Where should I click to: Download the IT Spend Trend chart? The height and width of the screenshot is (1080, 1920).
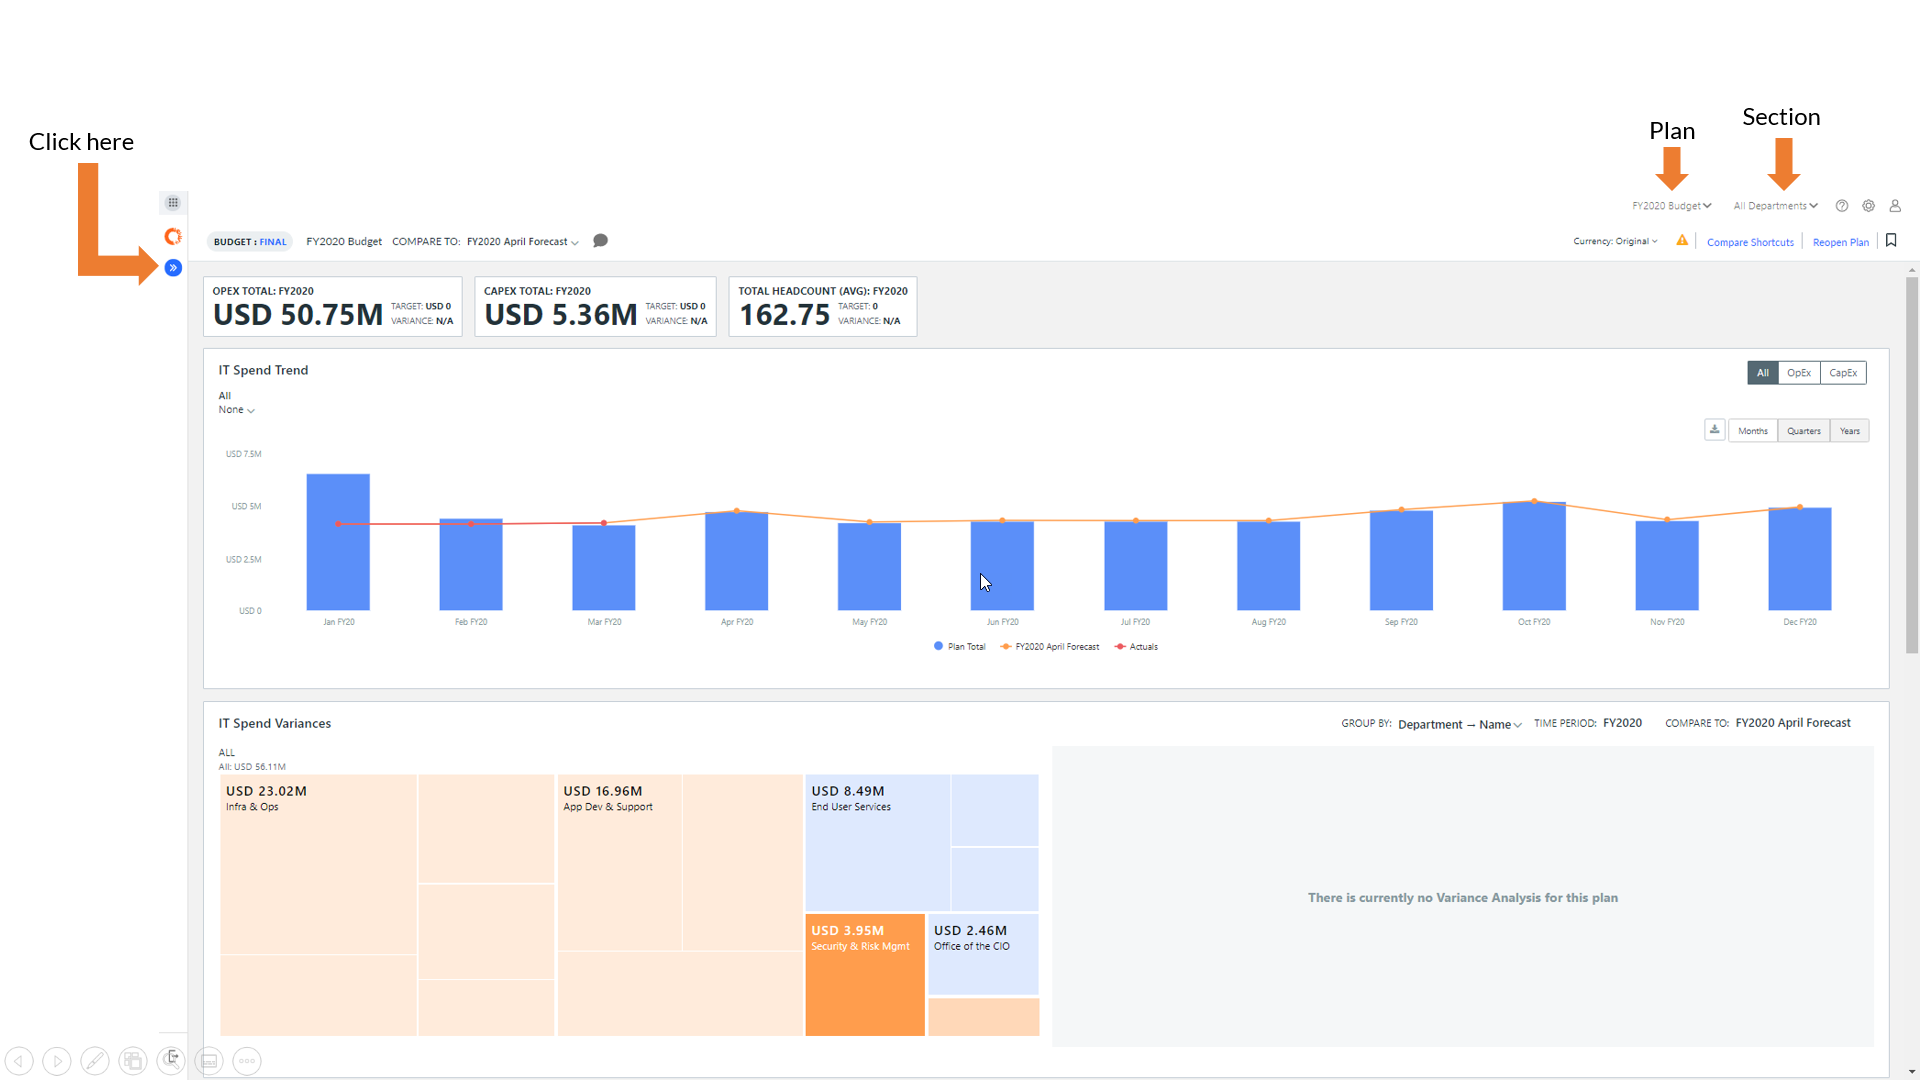point(1714,430)
